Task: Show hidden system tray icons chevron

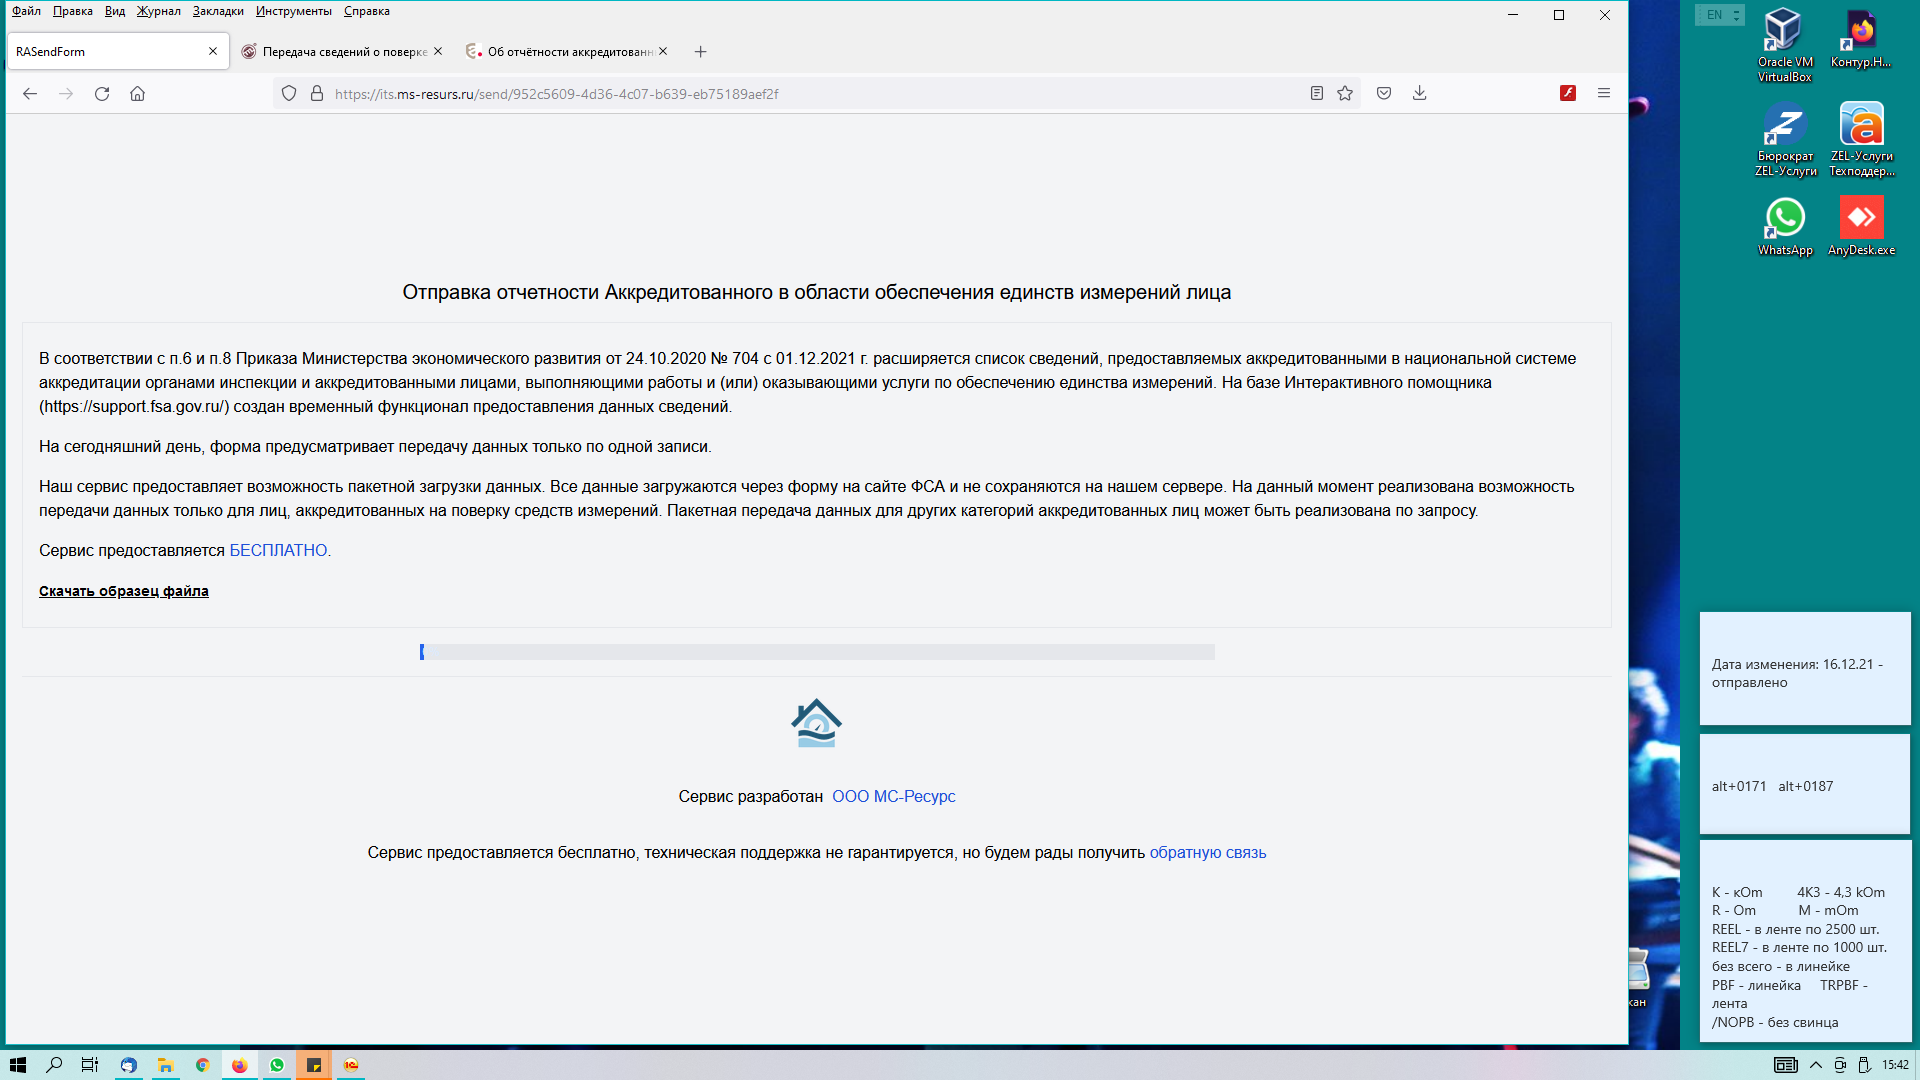Action: coord(1816,1065)
